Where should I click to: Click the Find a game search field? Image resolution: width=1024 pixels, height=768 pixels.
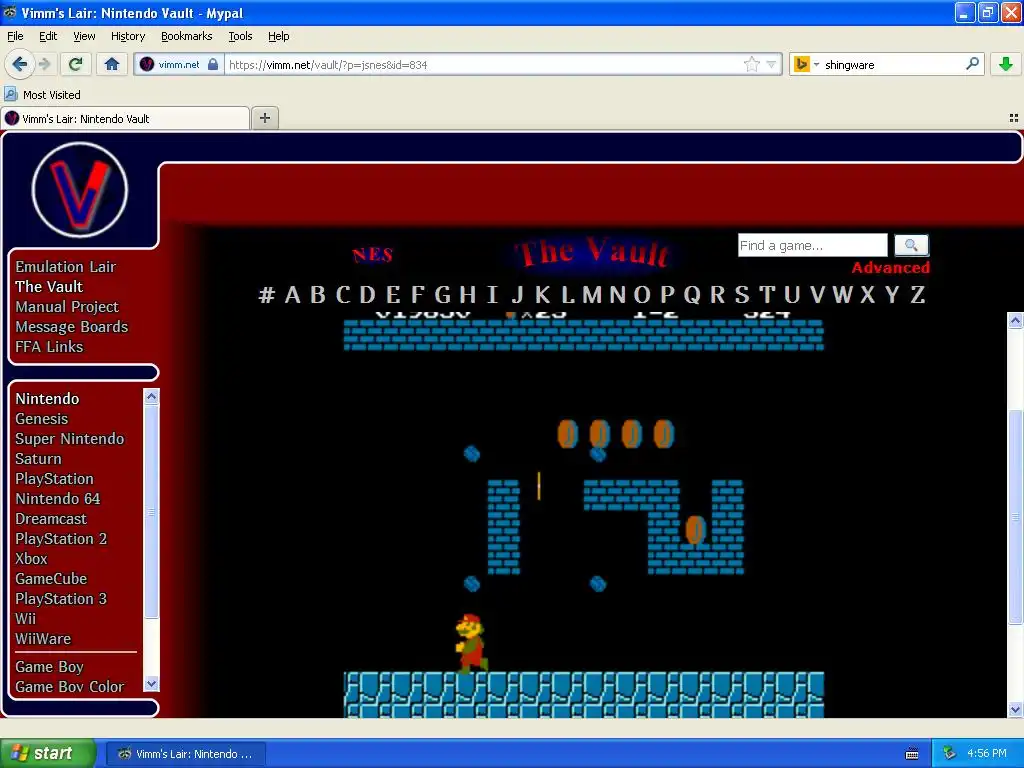812,246
